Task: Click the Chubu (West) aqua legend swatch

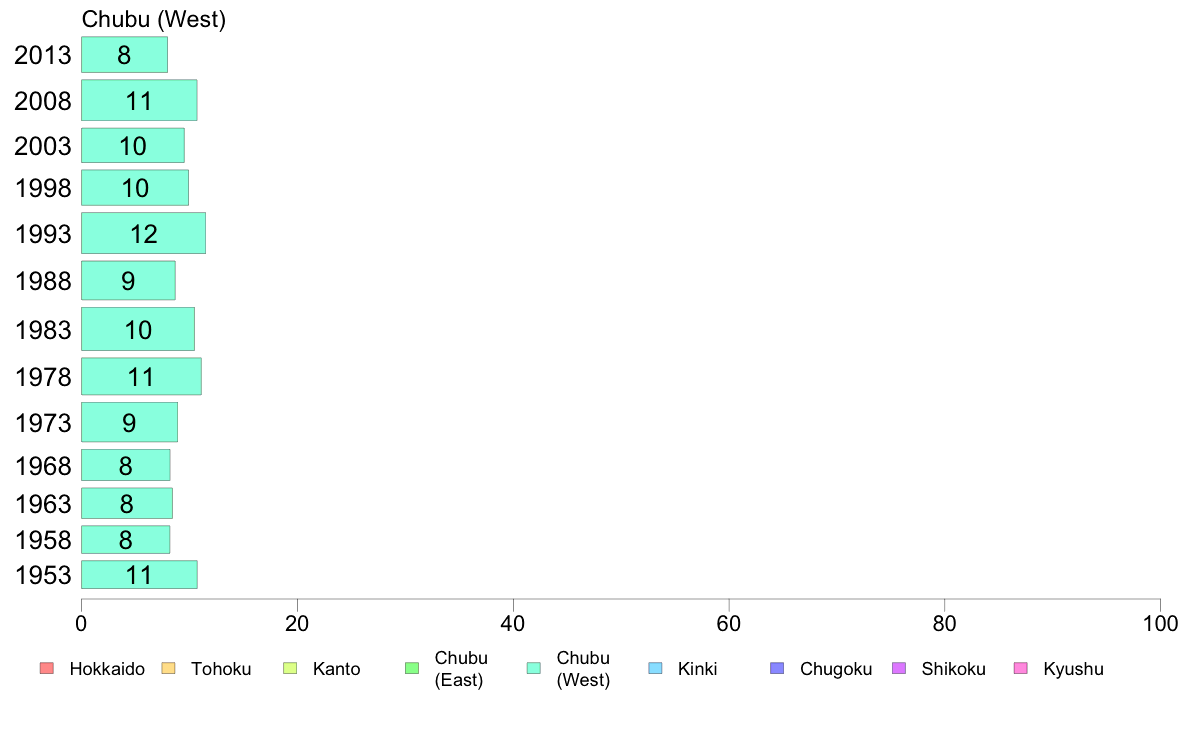Action: tap(534, 668)
